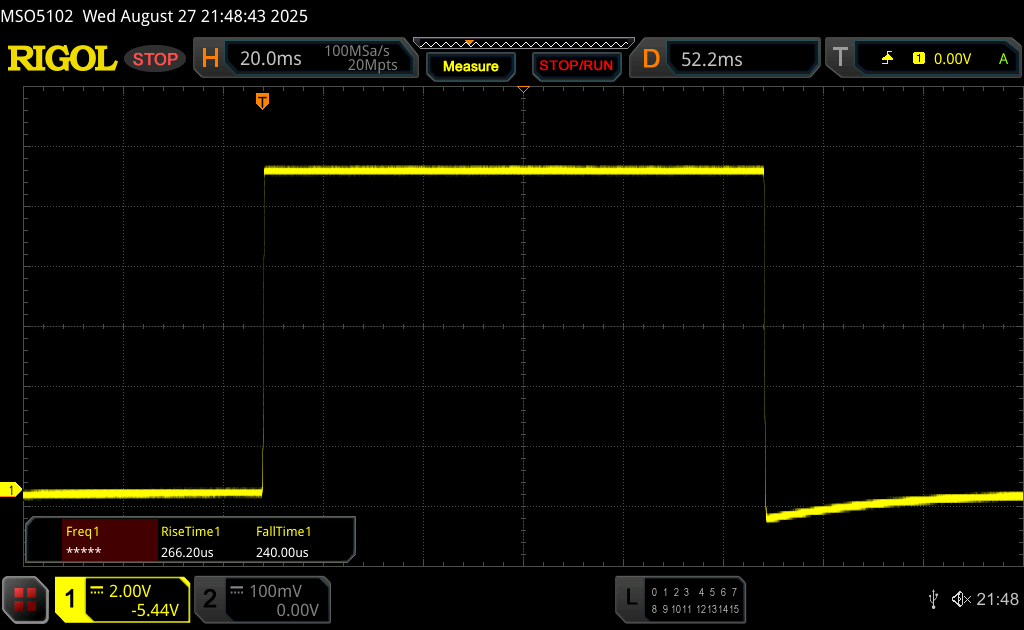Click the USB connection icon

tap(933, 599)
